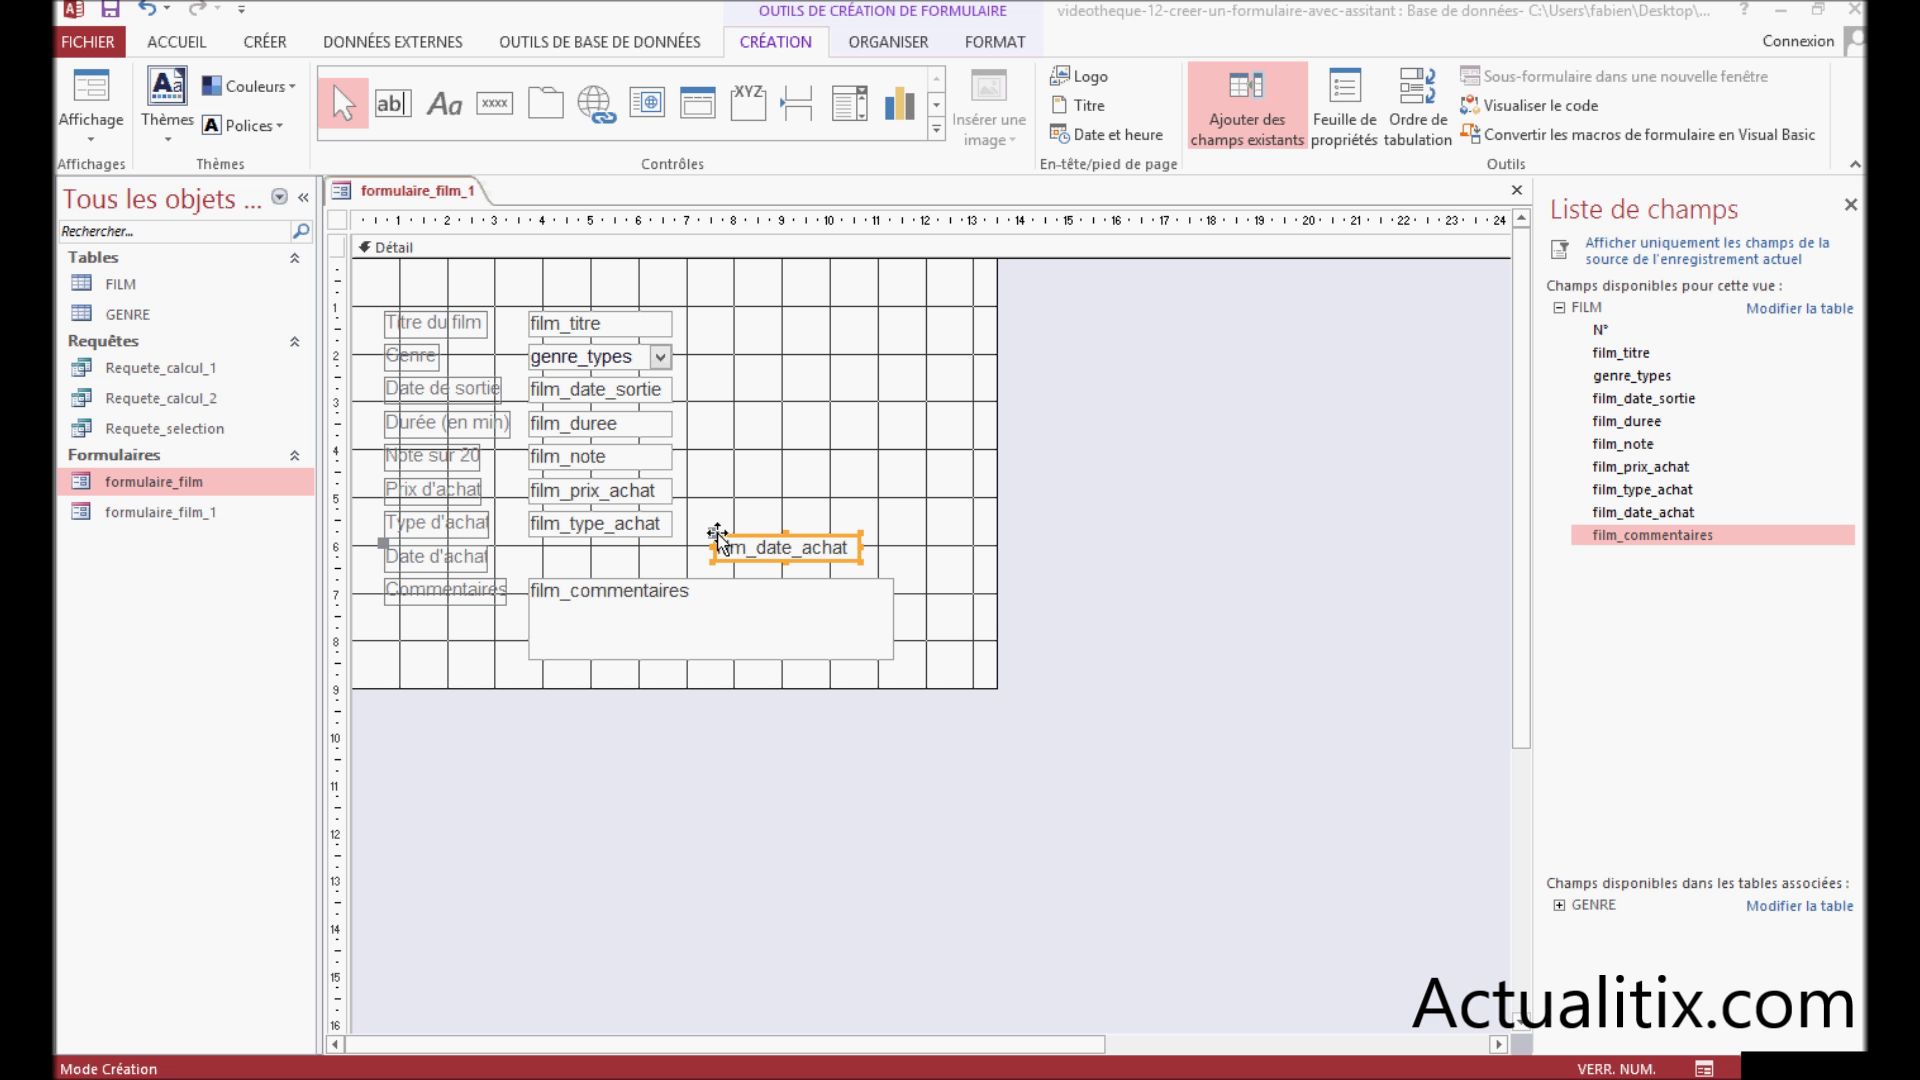Open the genre_types combo box arrow
This screenshot has width=1920, height=1080.
660,357
